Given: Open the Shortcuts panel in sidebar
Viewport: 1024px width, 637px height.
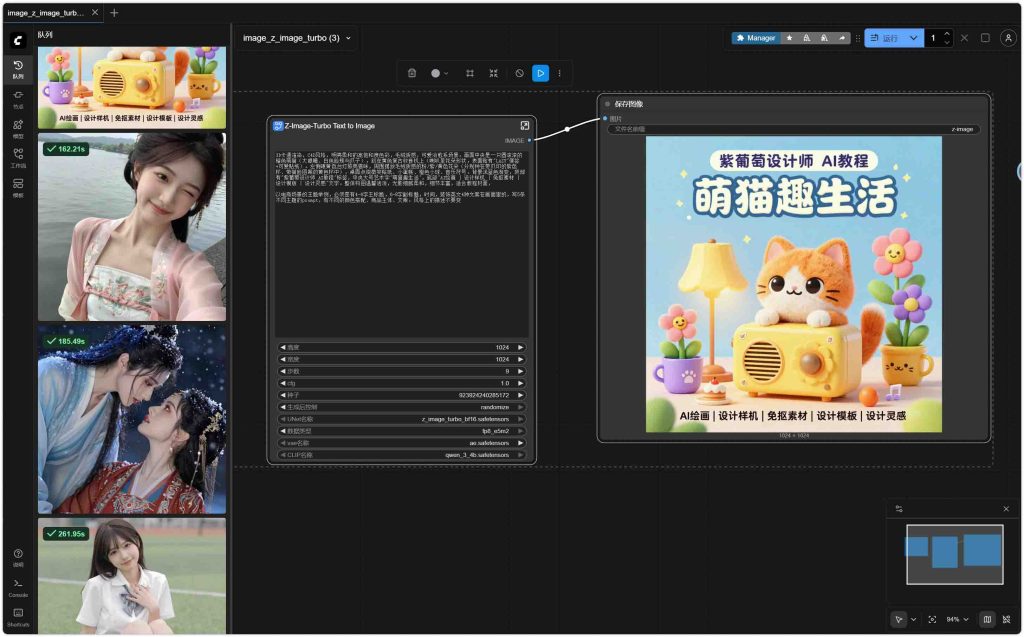Looking at the screenshot, I should pos(18,616).
